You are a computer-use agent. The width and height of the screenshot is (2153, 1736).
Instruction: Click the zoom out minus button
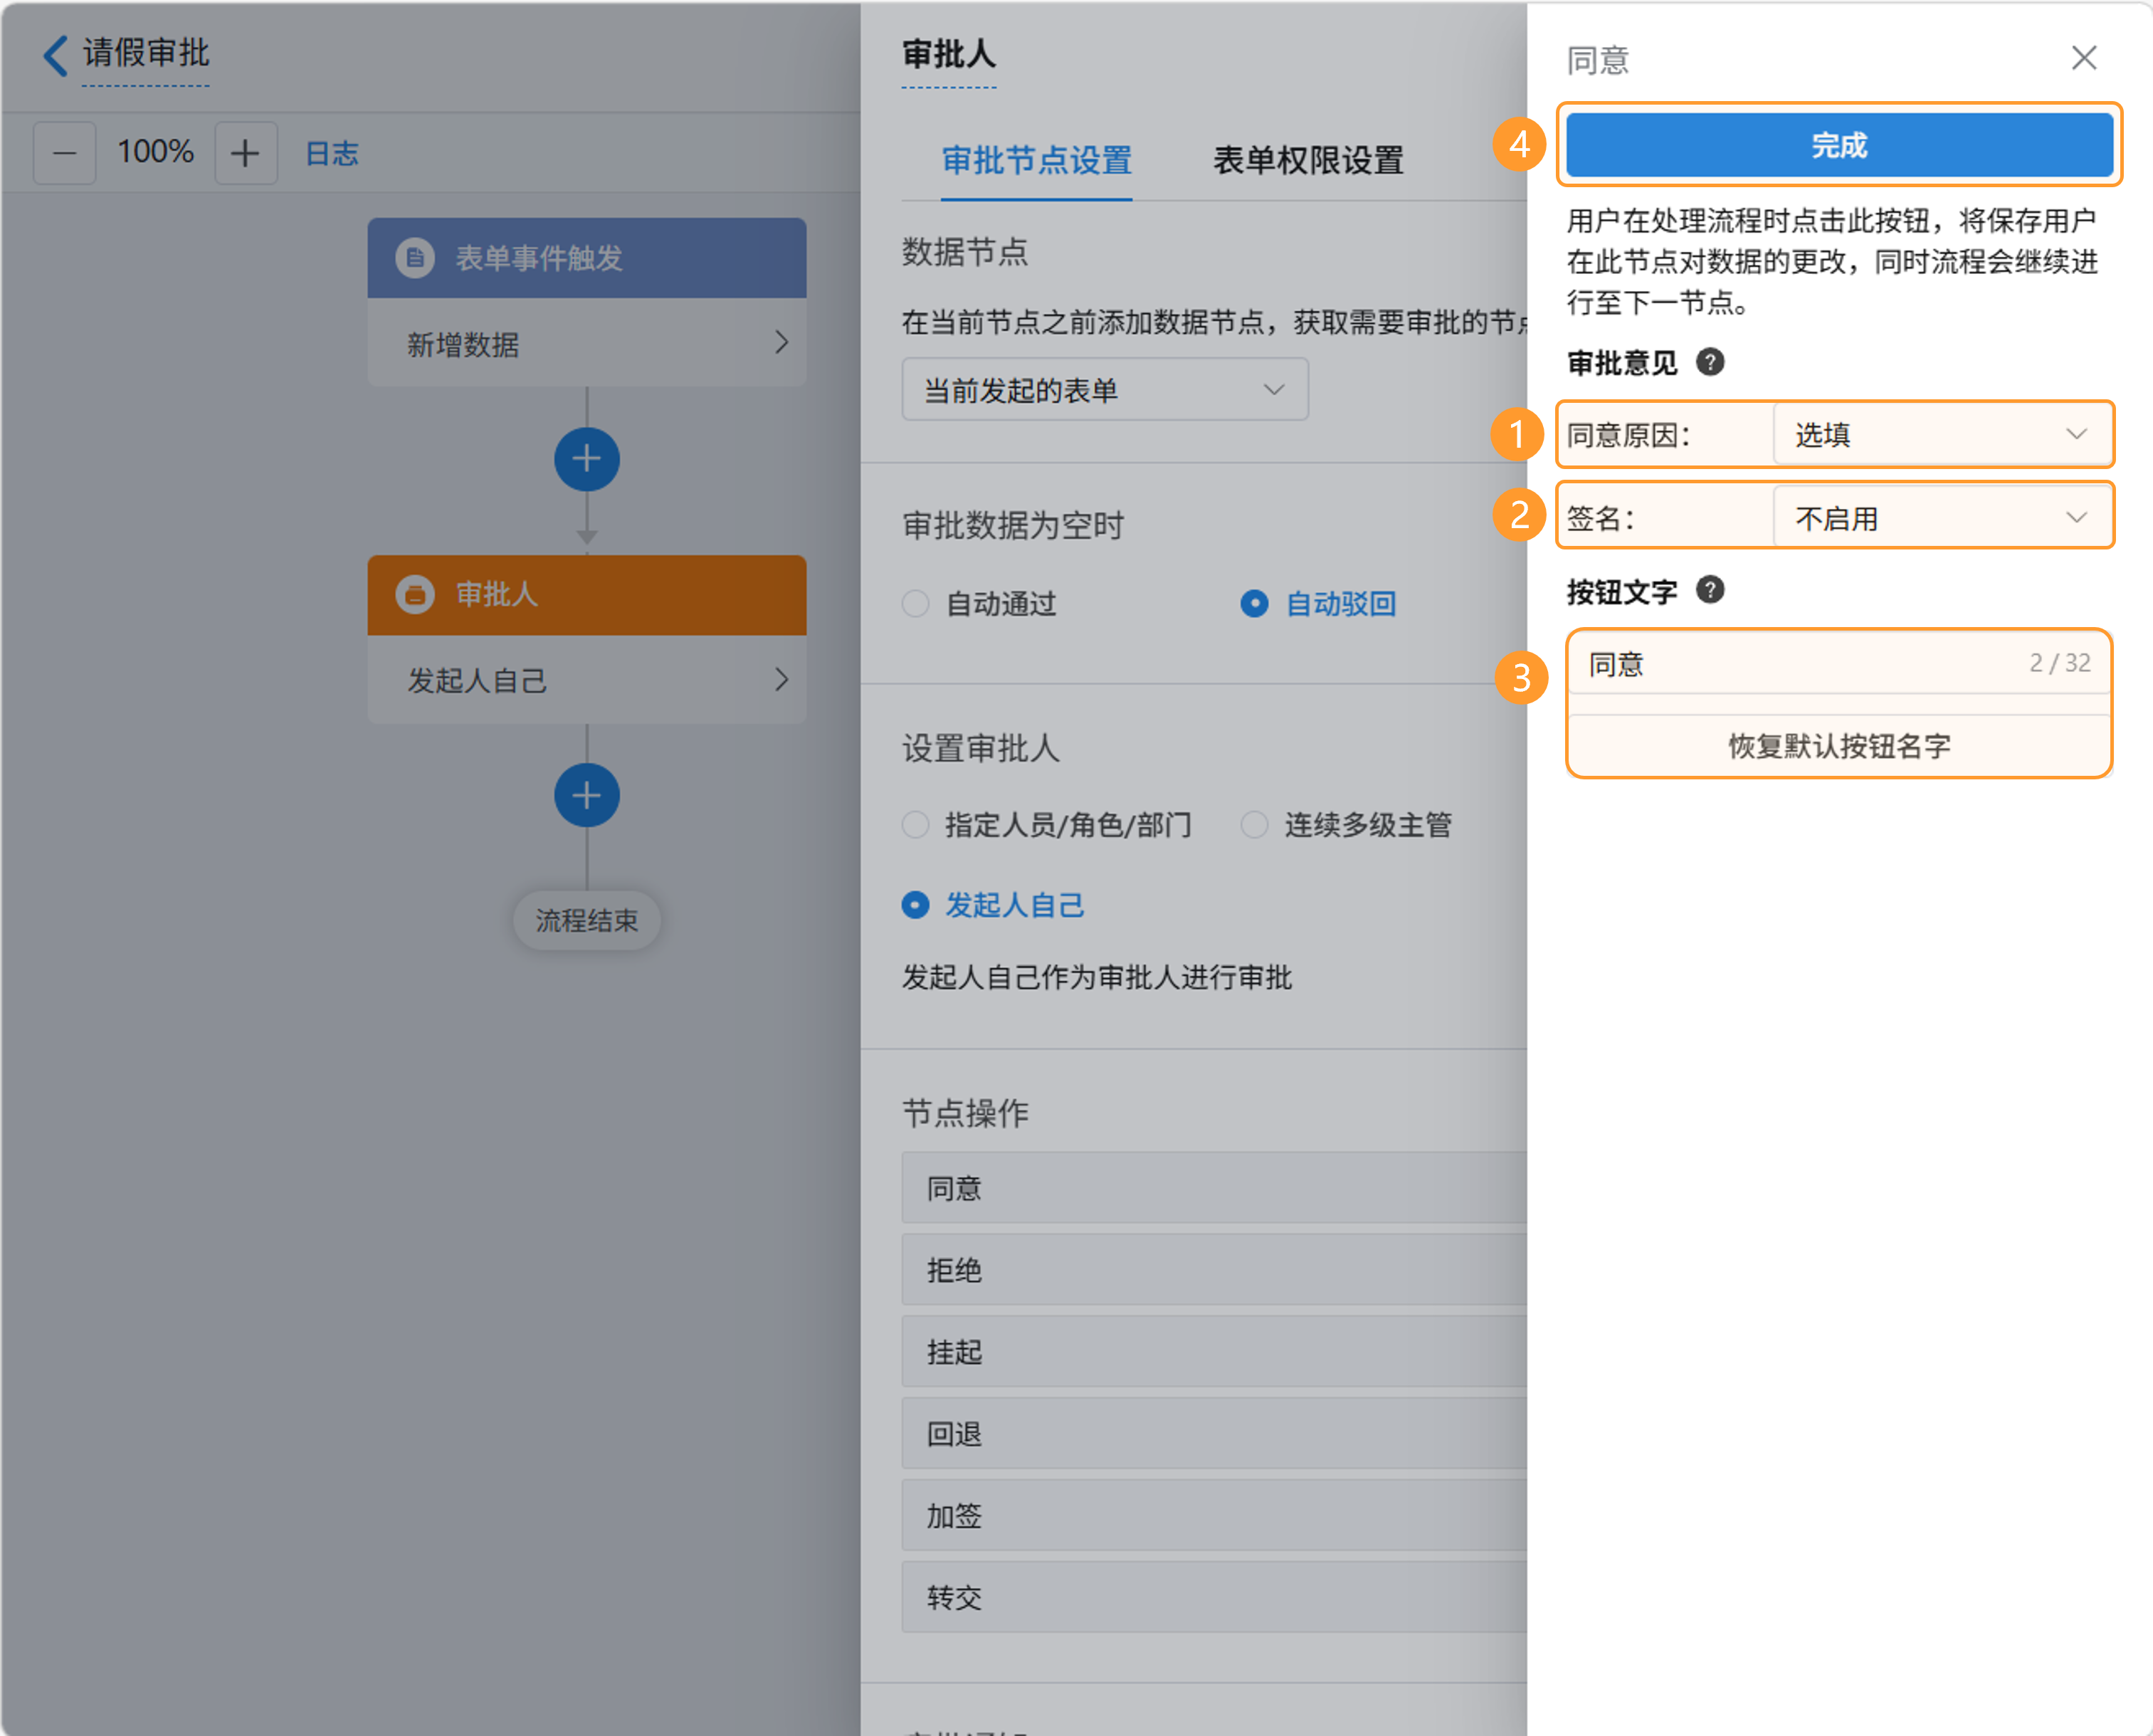(65, 153)
